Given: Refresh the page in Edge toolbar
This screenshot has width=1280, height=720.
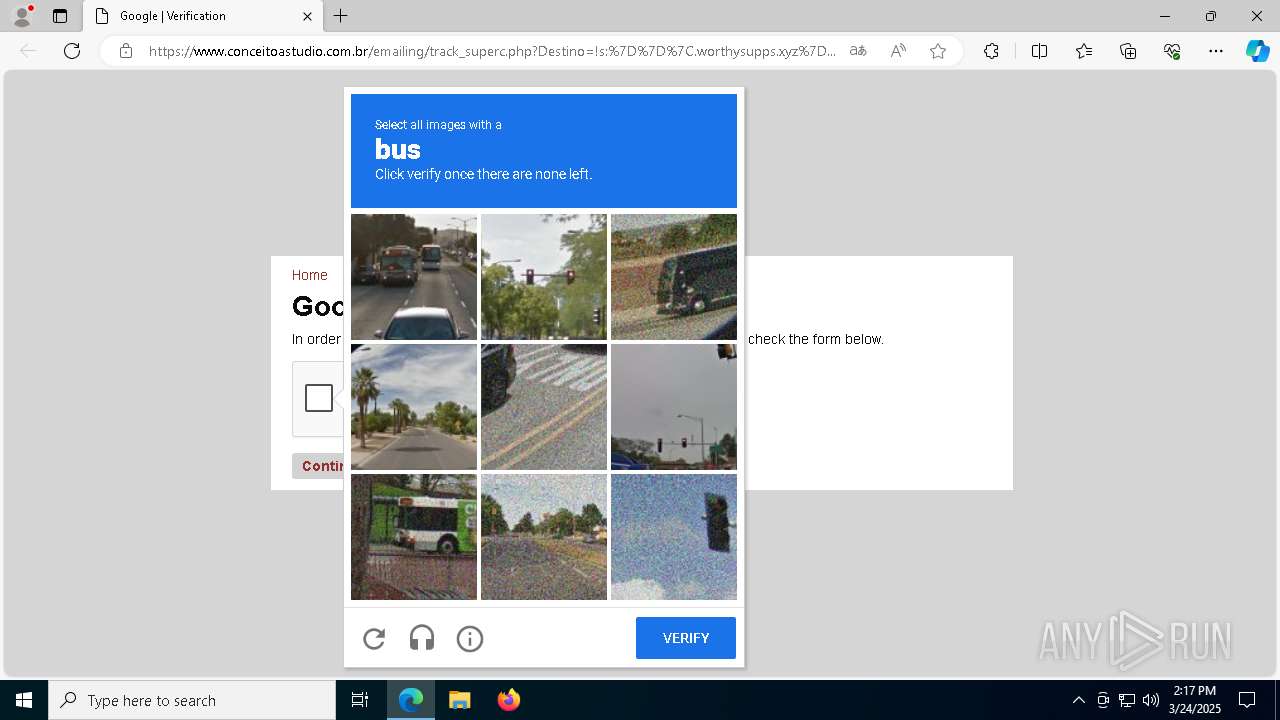Looking at the screenshot, I should 72,51.
